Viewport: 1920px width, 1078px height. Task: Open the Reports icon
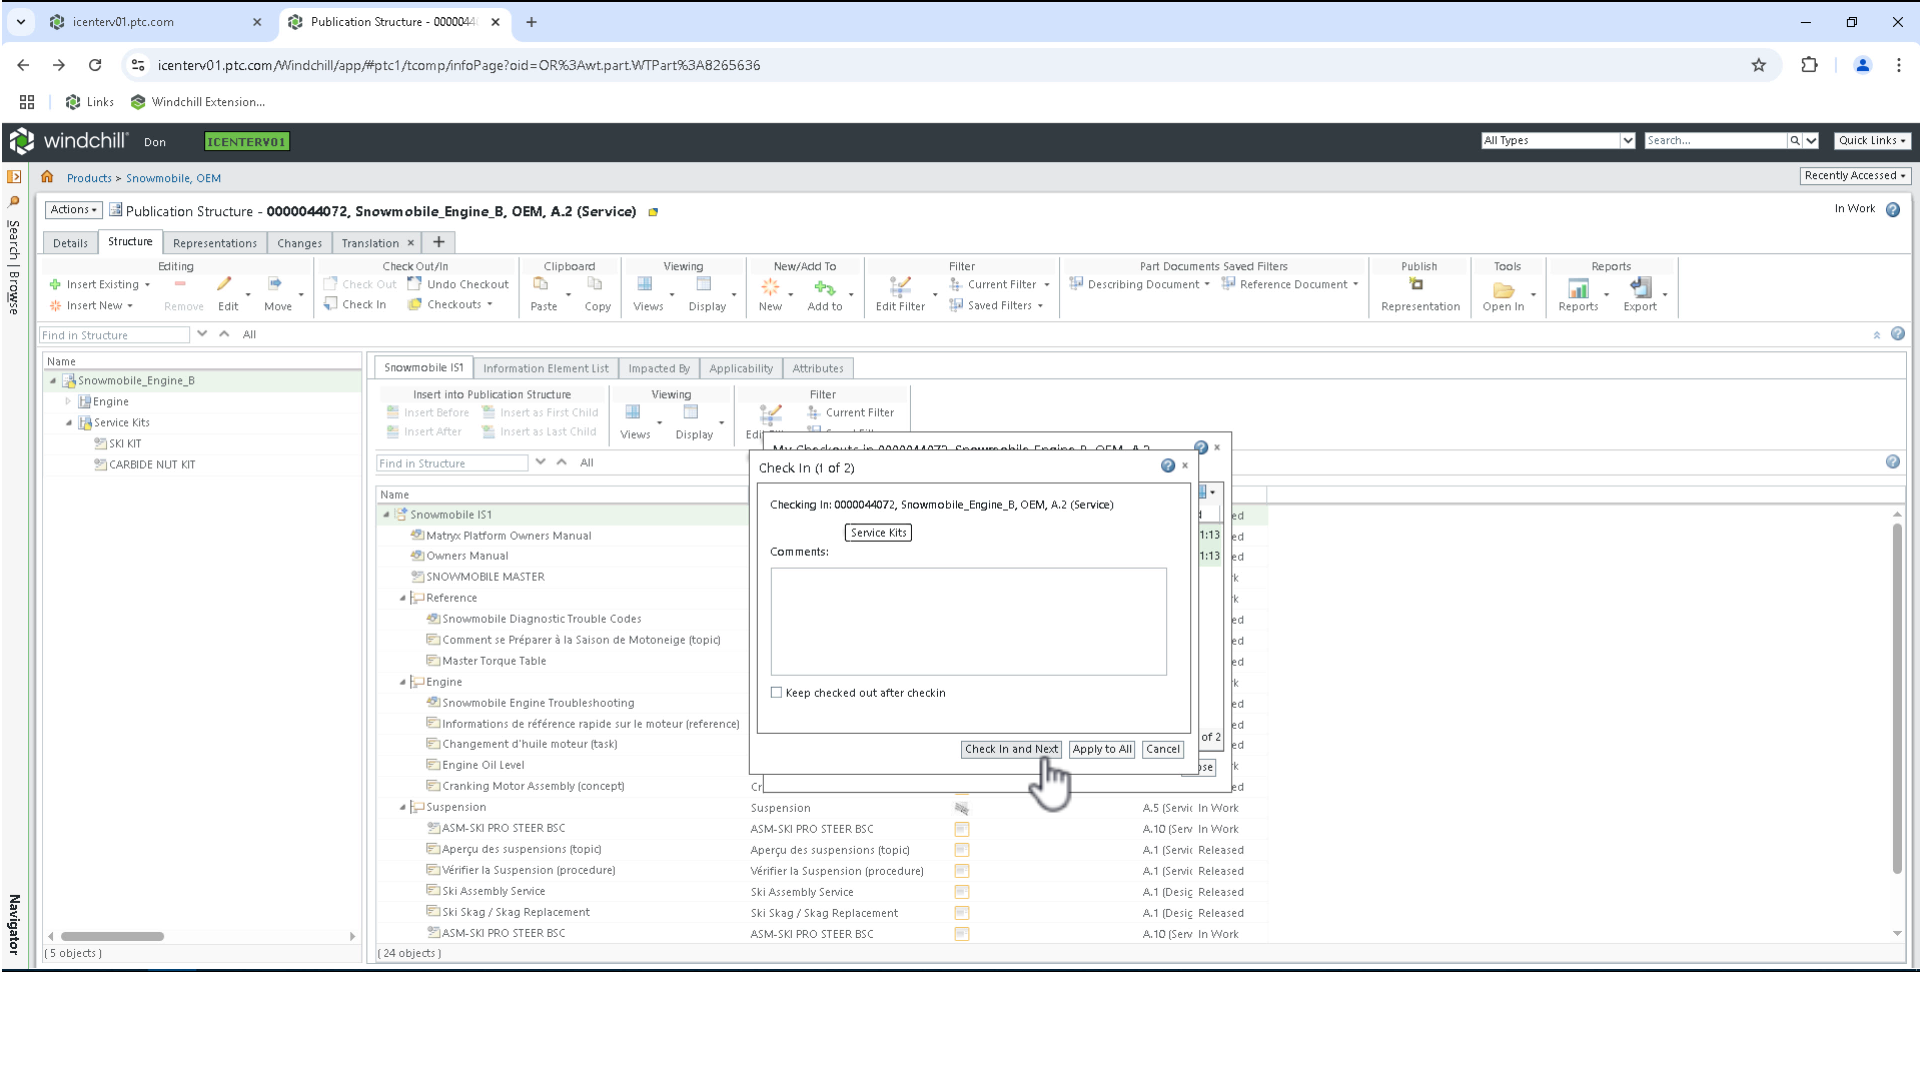1578,288
